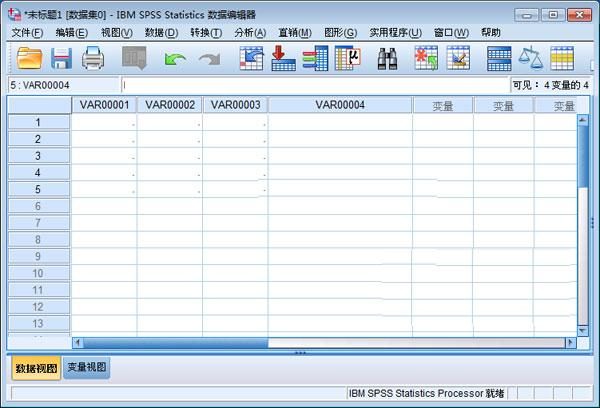600x408 pixels.
Task: Minimize the SPSS data editor window
Action: point(526,15)
